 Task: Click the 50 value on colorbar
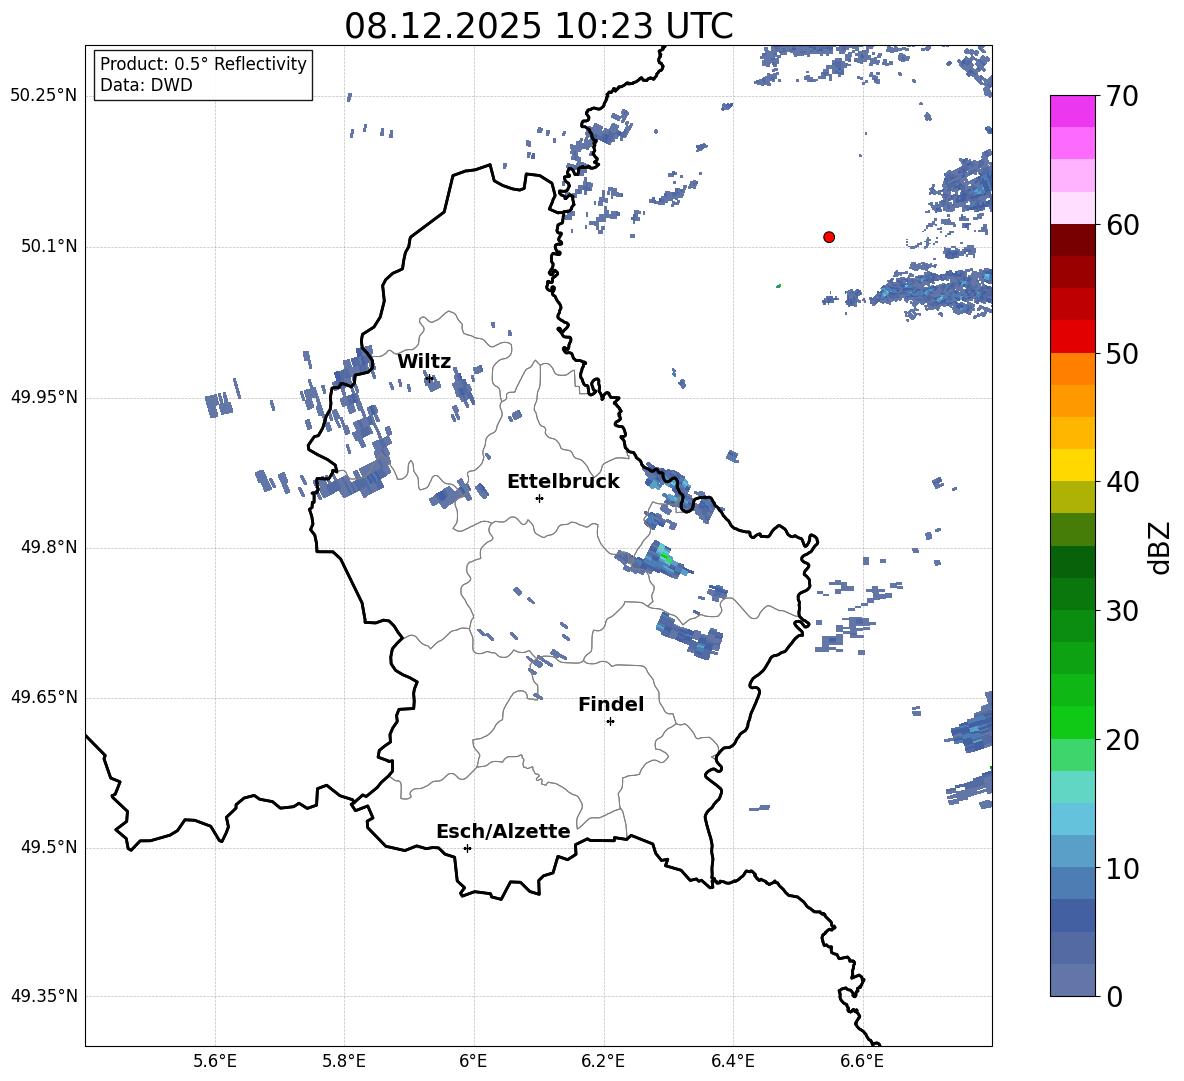(x=1122, y=354)
